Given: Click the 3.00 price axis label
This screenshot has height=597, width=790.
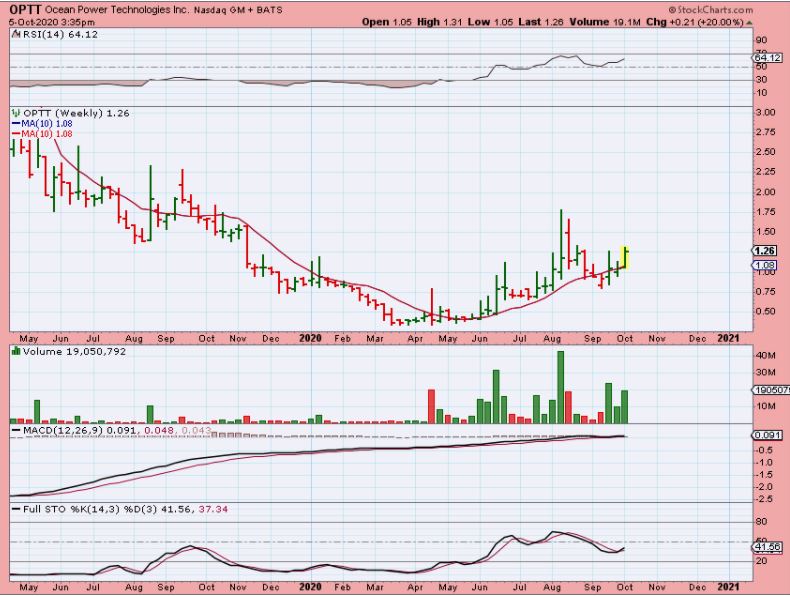Looking at the screenshot, I should point(765,112).
